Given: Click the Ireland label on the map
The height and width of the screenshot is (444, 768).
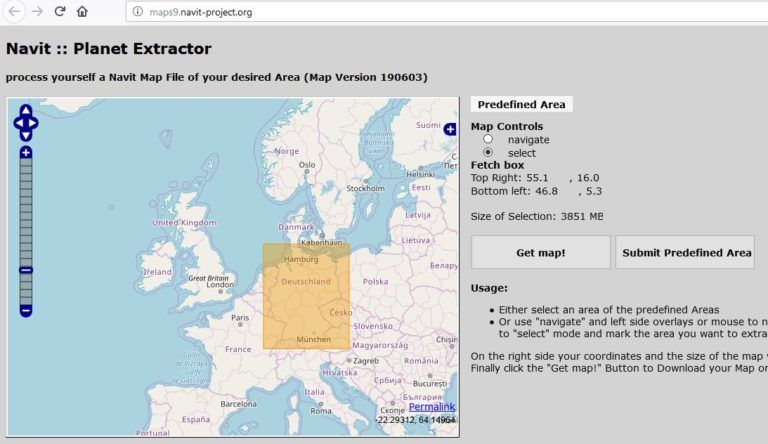Looking at the screenshot, I should (157, 272).
